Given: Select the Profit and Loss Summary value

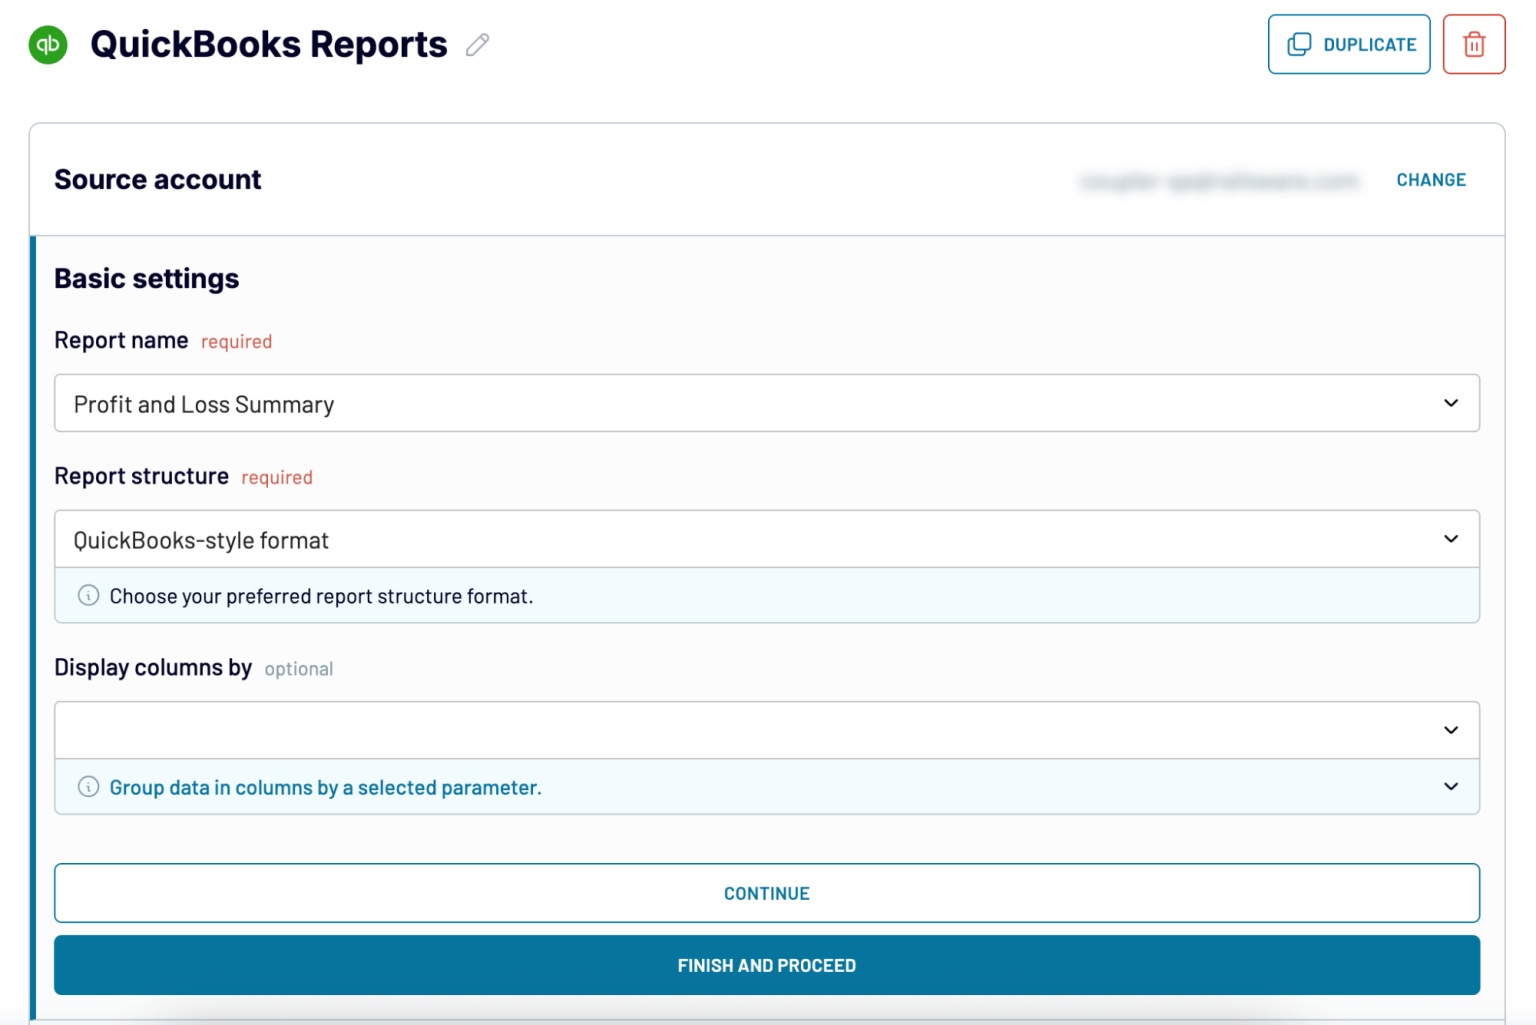Looking at the screenshot, I should point(203,403).
